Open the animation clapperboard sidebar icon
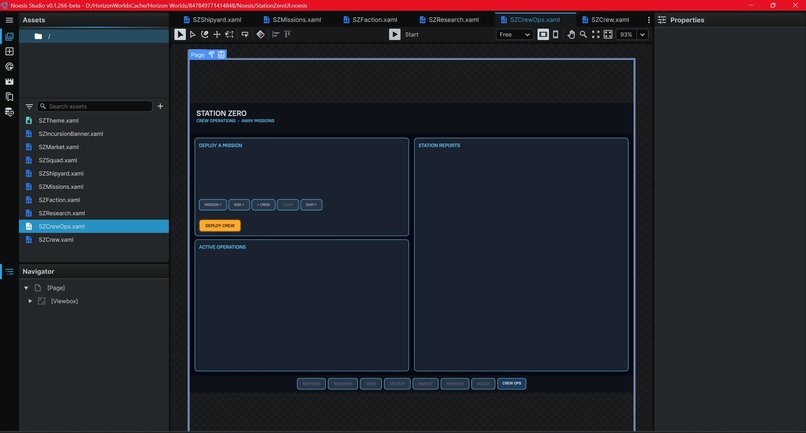806x433 pixels. click(x=9, y=81)
